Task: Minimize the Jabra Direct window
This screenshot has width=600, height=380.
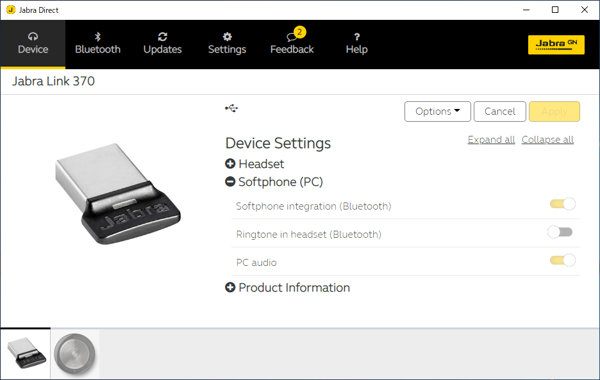Action: [526, 10]
